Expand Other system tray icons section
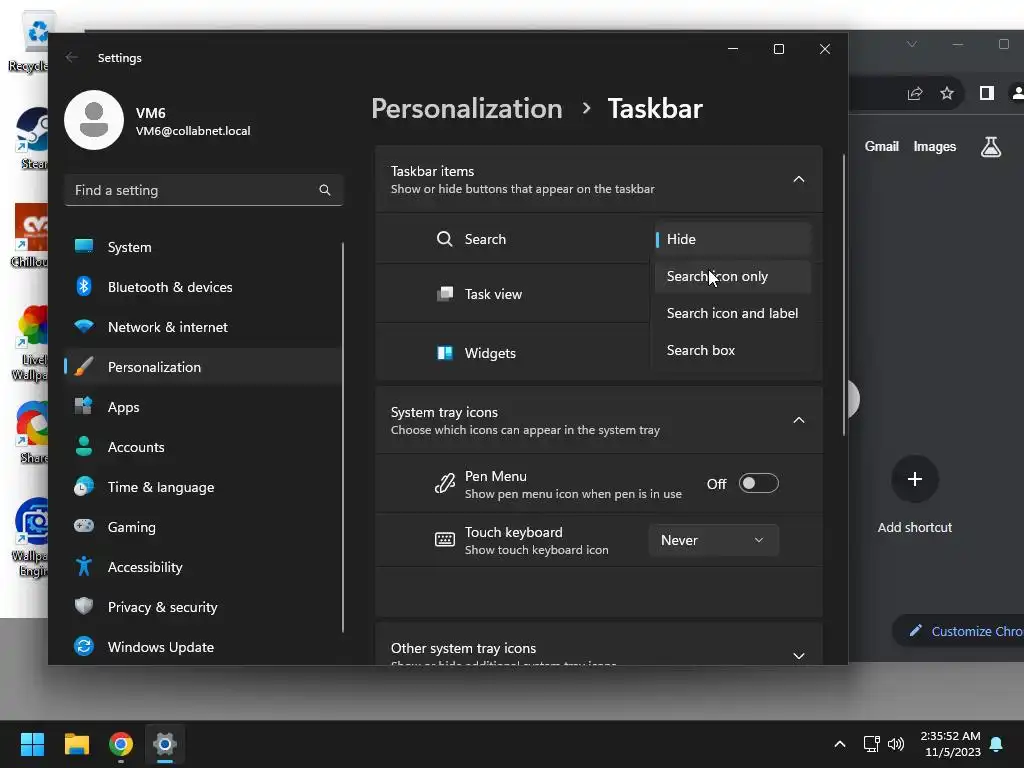1024x768 pixels. 799,656
